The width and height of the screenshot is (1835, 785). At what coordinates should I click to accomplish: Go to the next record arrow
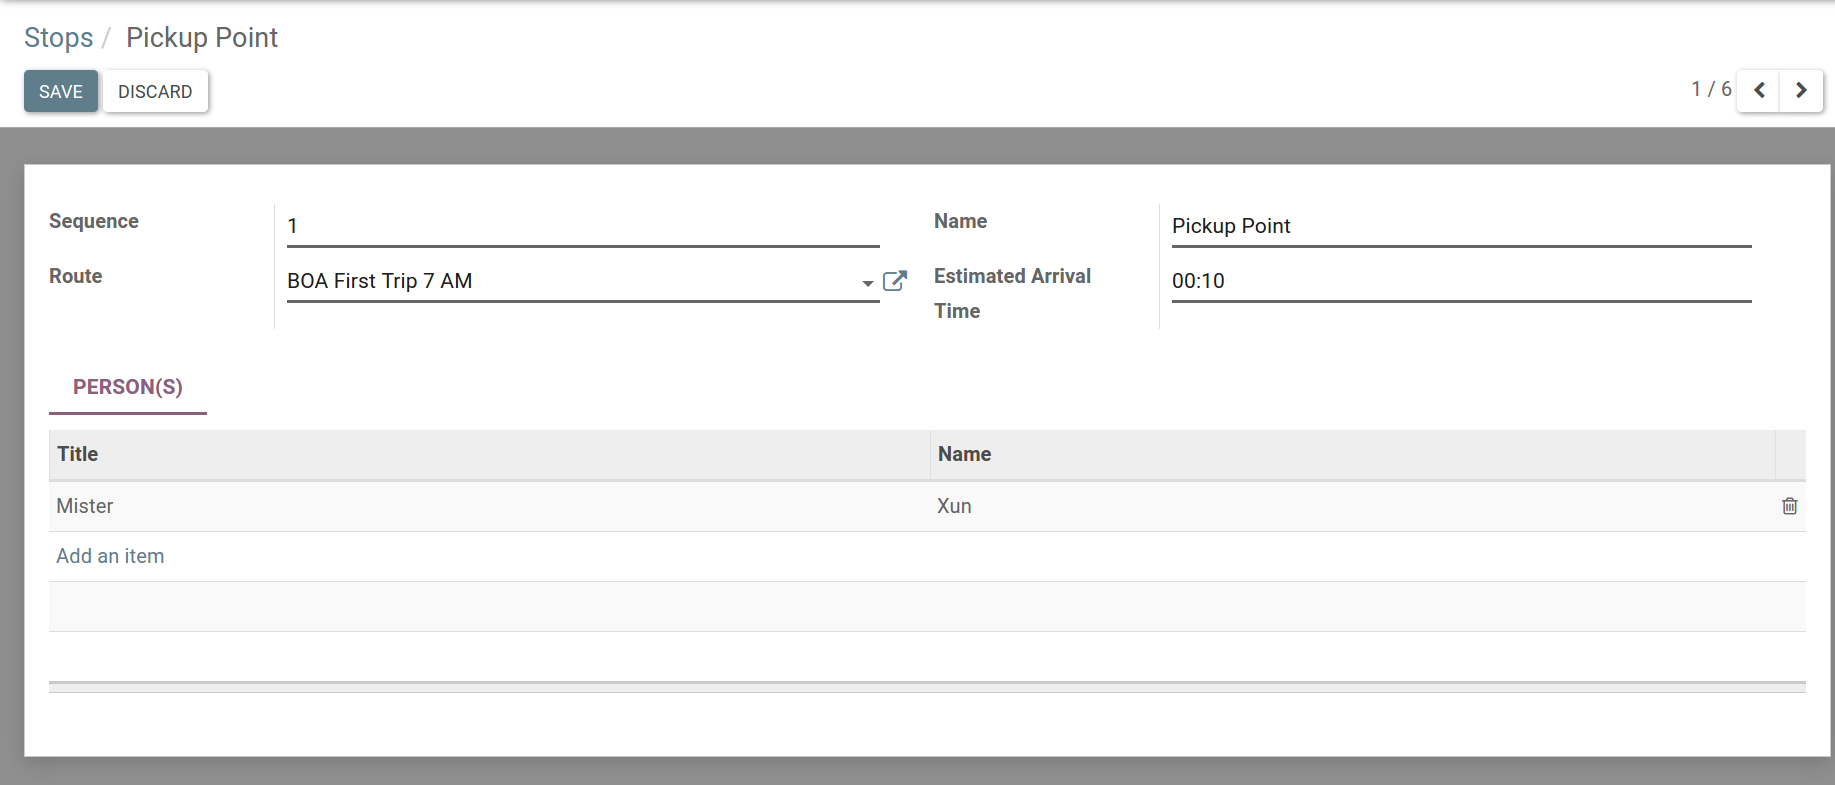(1801, 91)
